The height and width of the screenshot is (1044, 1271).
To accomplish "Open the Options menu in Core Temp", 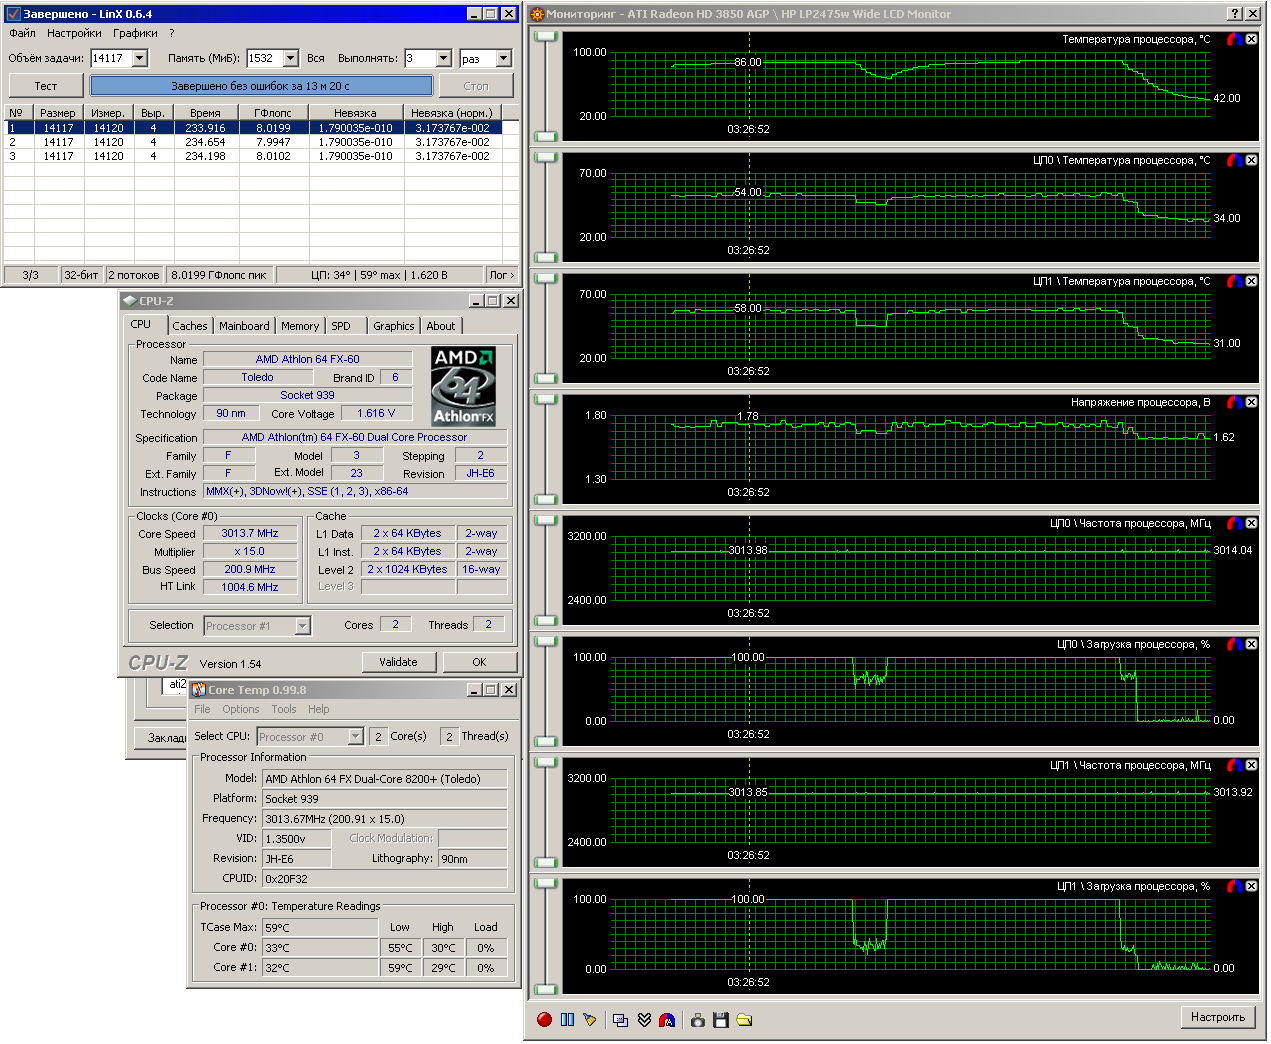I will pyautogui.click(x=241, y=709).
